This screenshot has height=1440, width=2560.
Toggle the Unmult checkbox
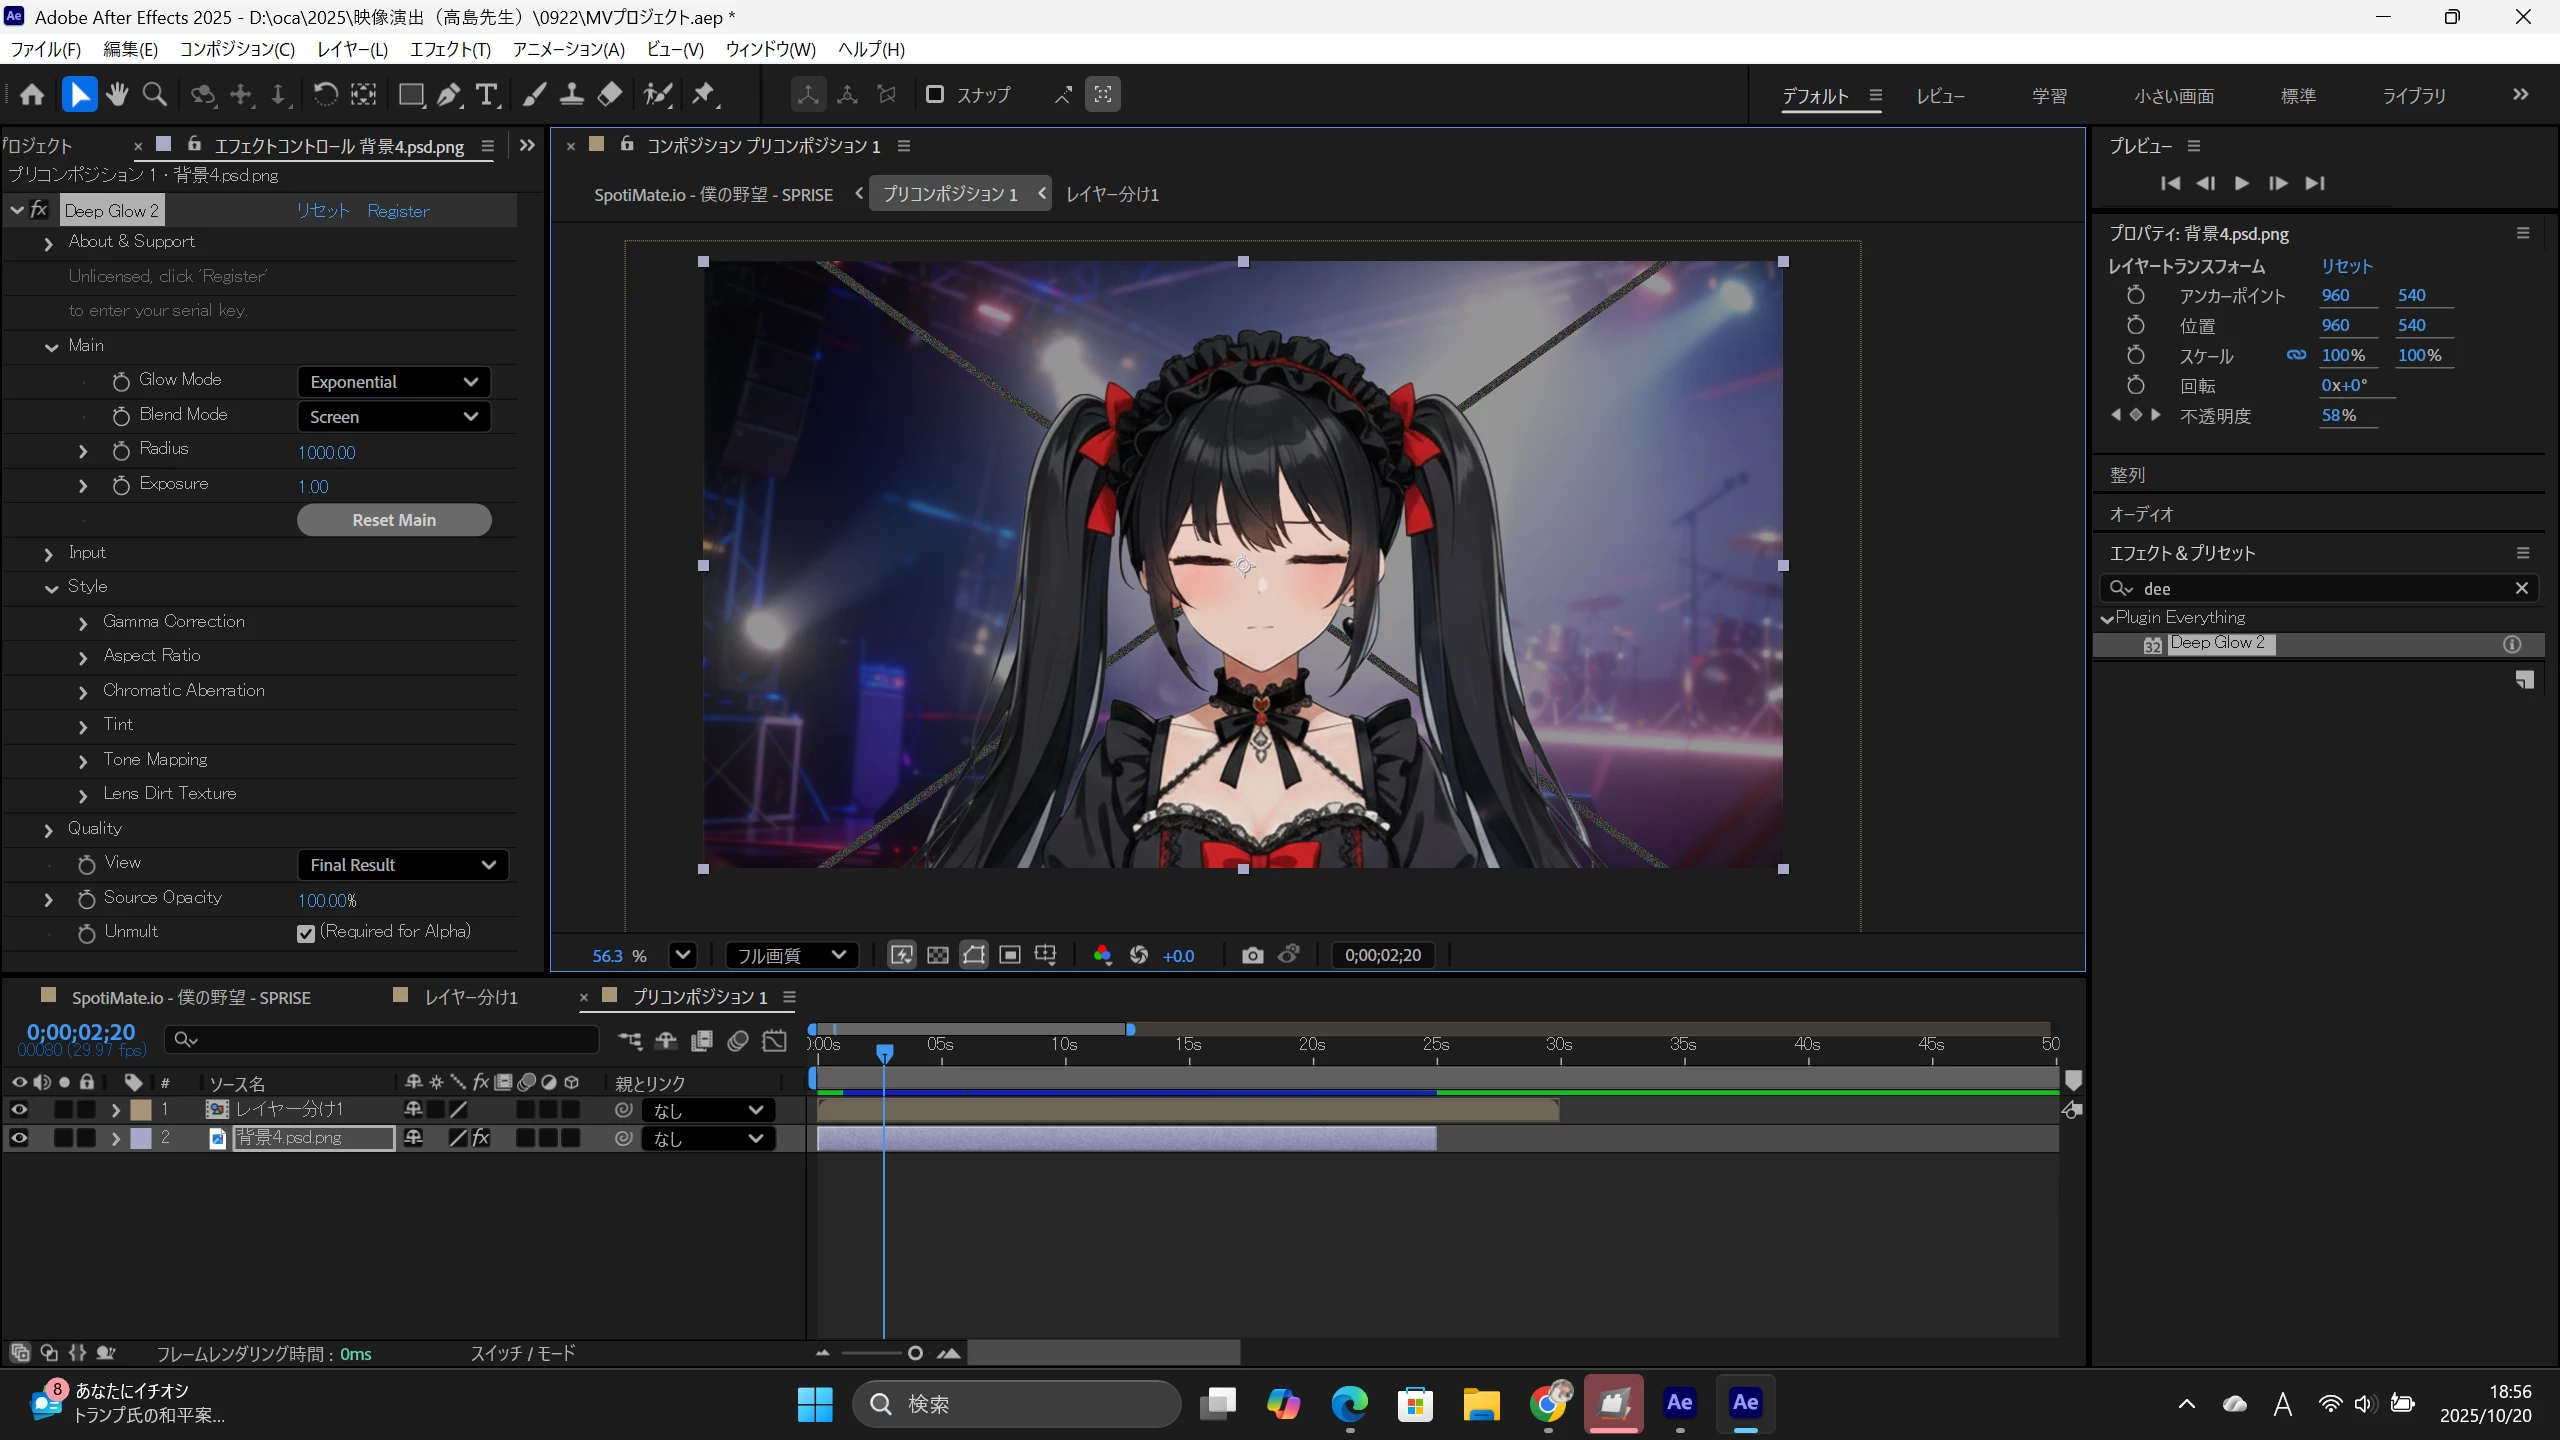coord(306,933)
